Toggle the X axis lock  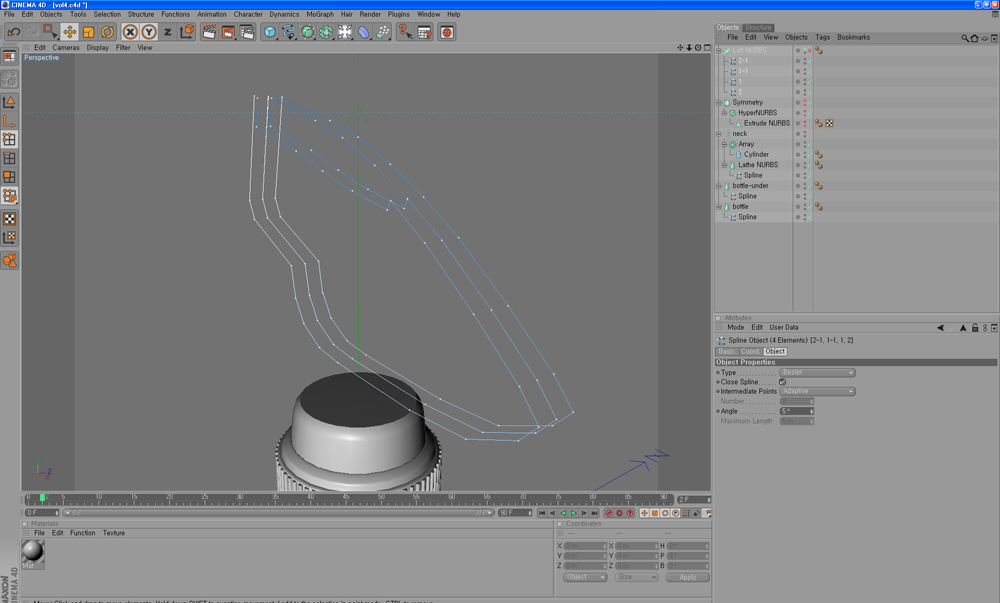point(130,32)
